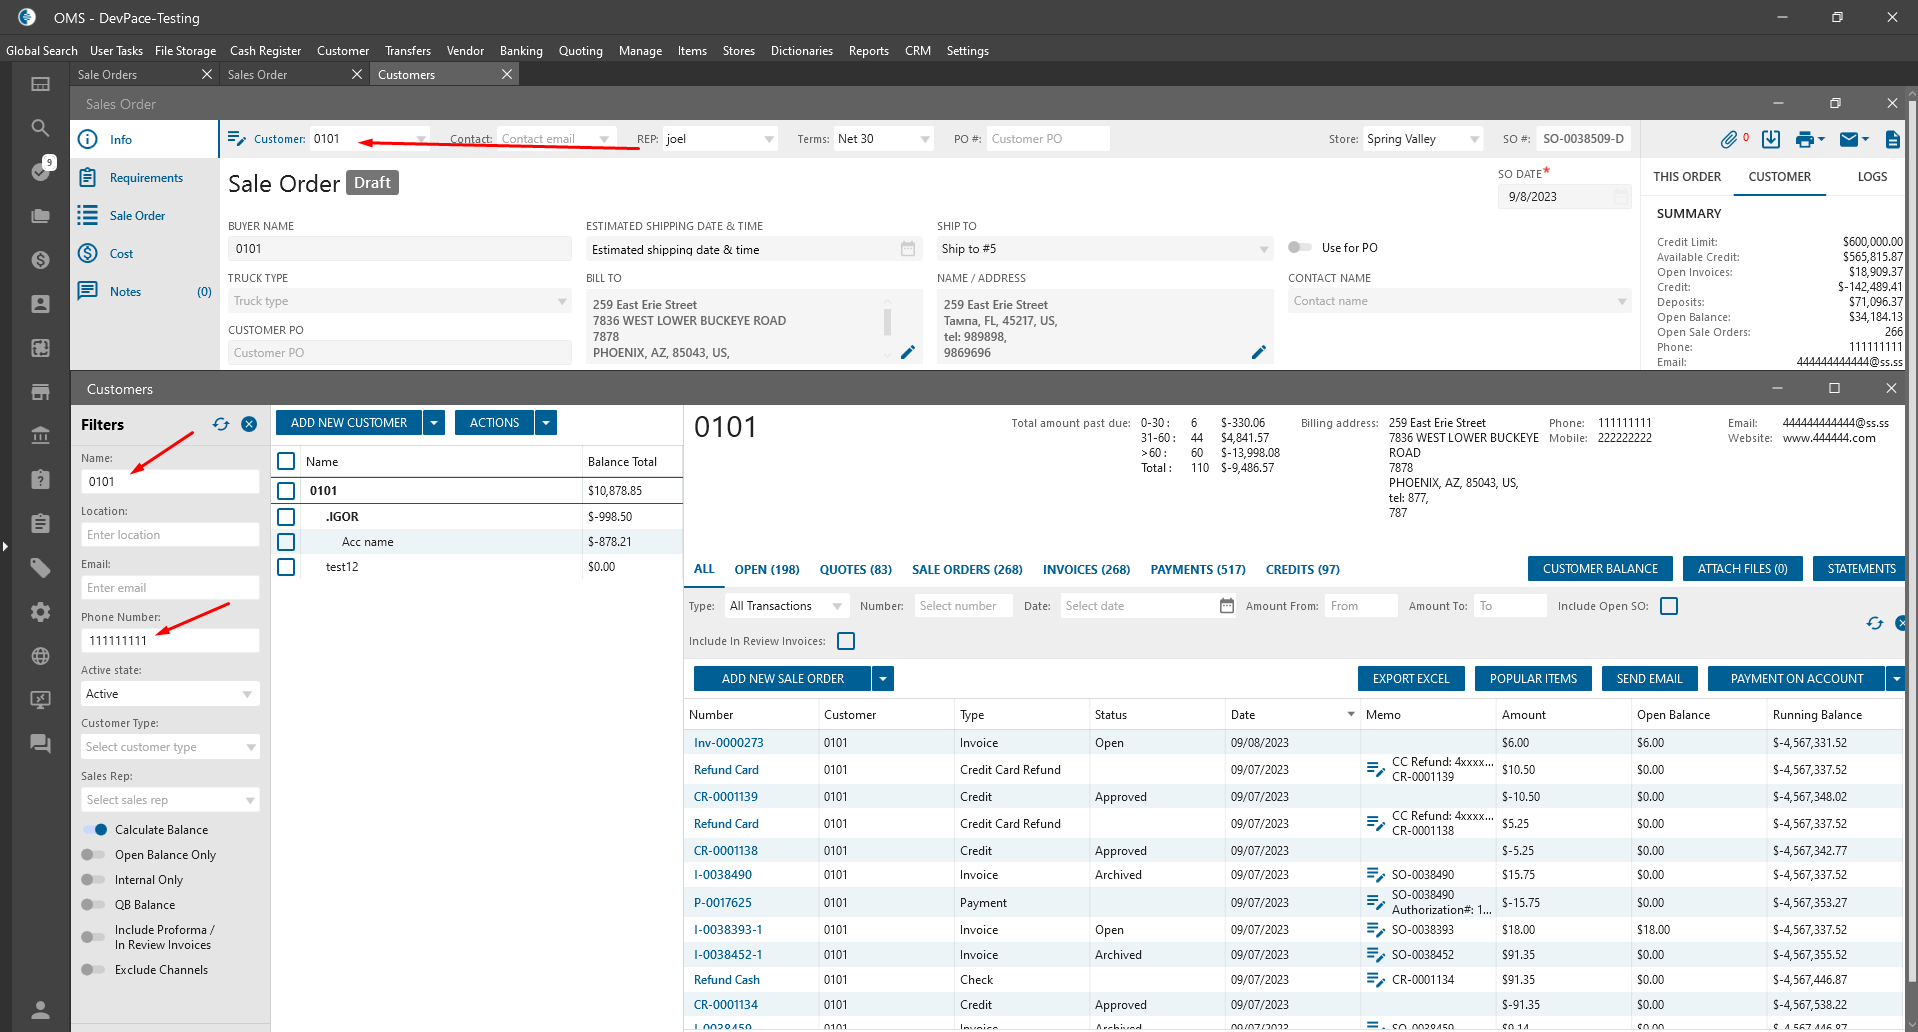Click the print icon in Sales Order

point(1804,140)
